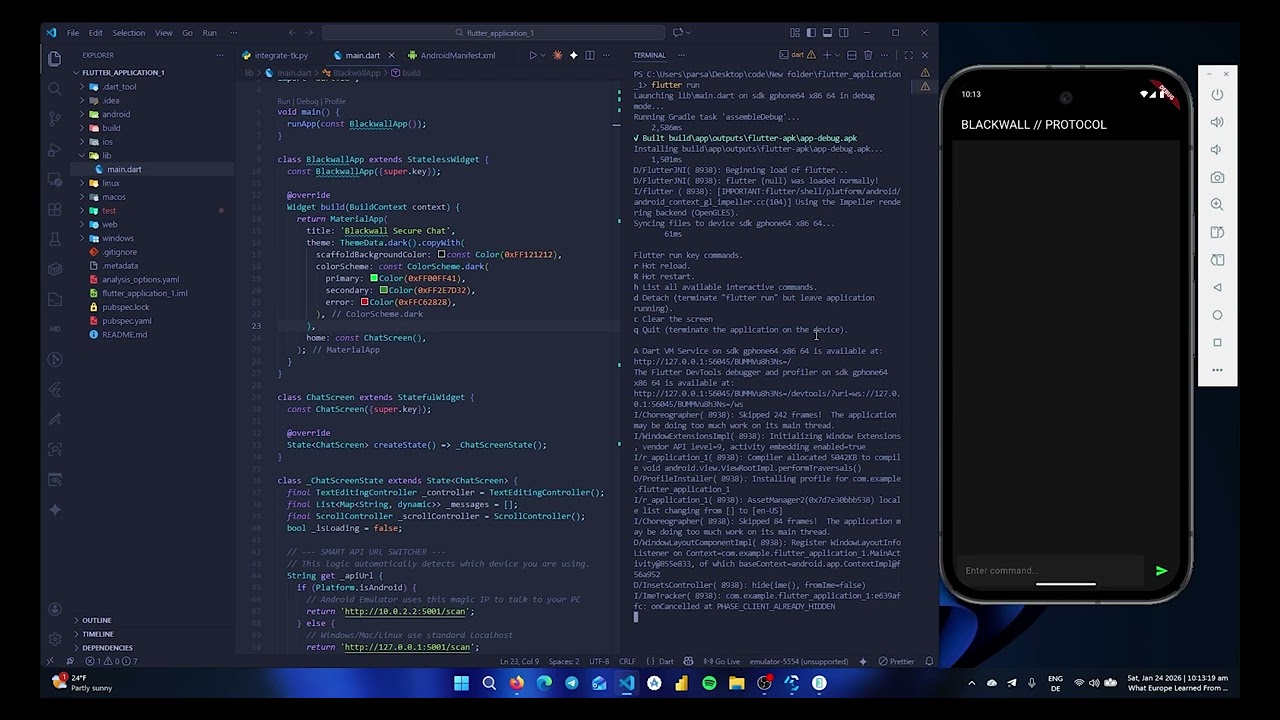Open the Run and Debug view

pyautogui.click(x=54, y=149)
